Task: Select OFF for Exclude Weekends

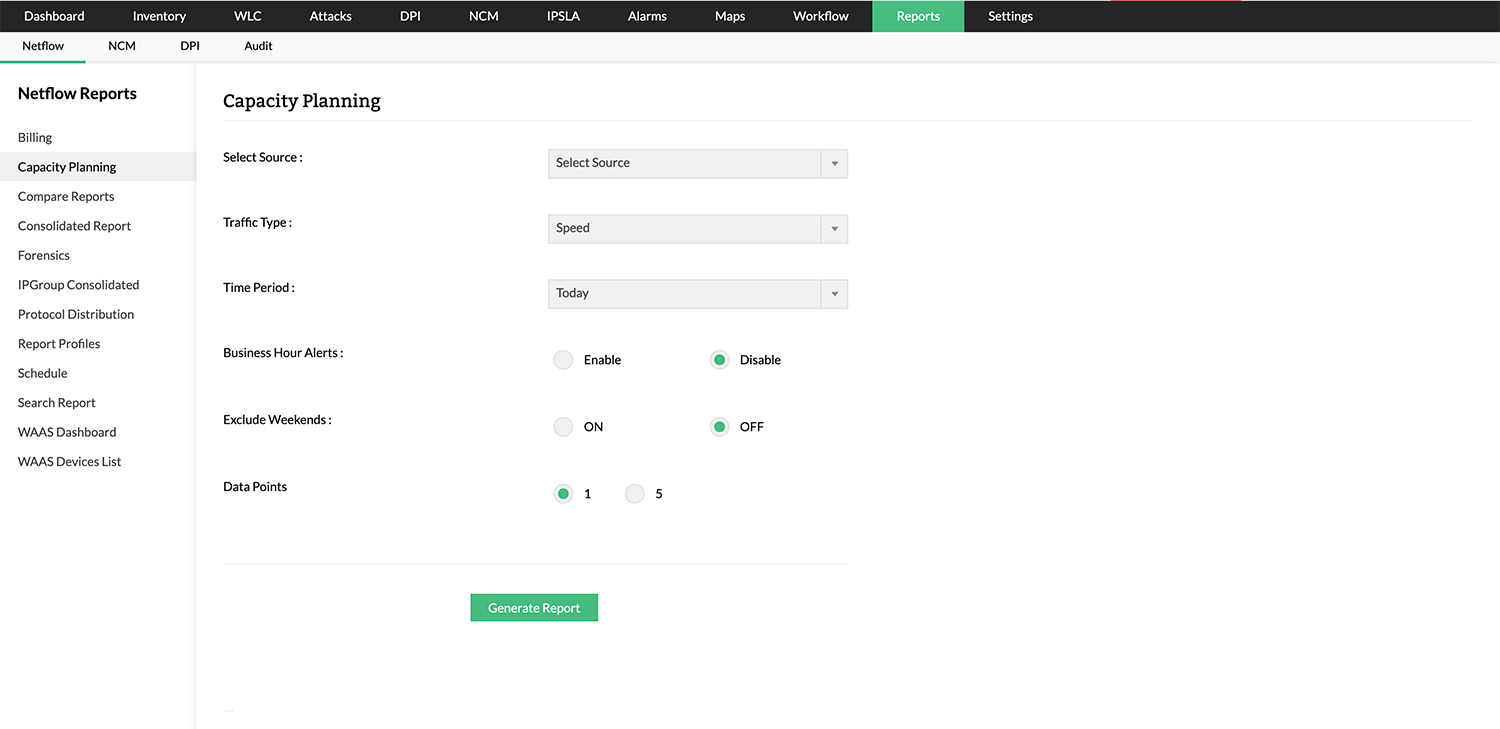Action: click(x=719, y=427)
